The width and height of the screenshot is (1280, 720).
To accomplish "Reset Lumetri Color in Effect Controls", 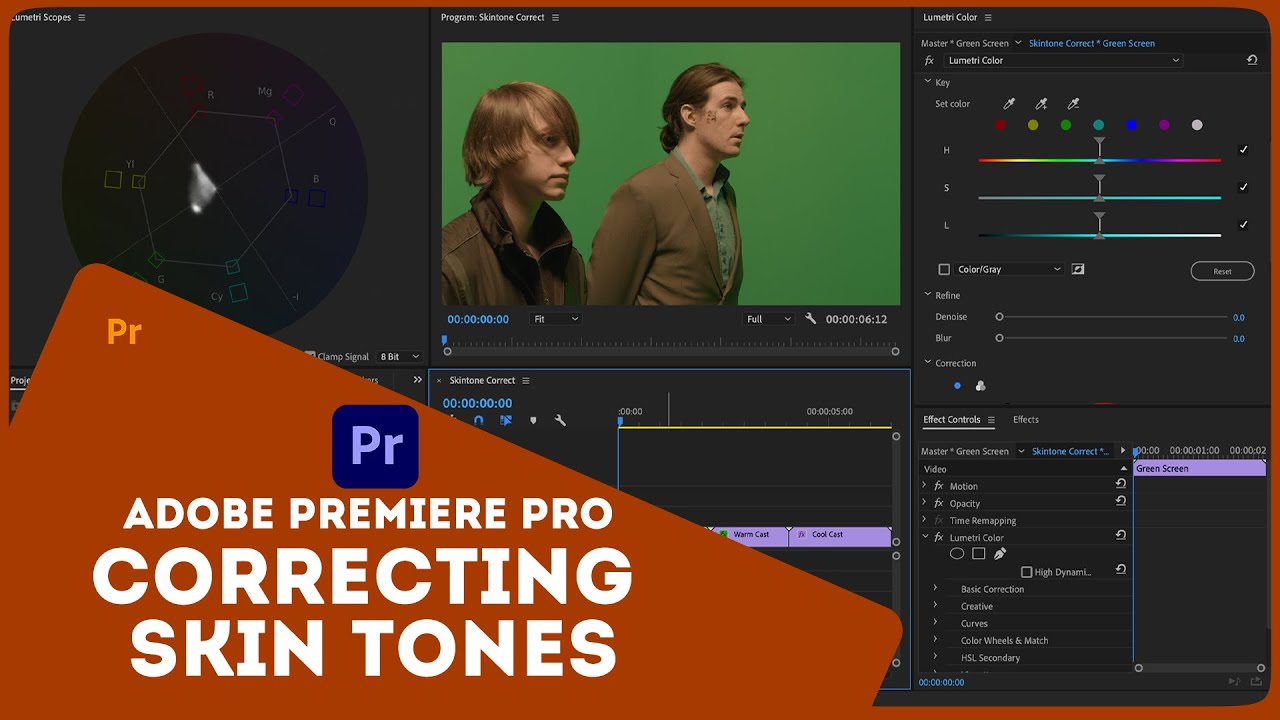I will click(1121, 536).
